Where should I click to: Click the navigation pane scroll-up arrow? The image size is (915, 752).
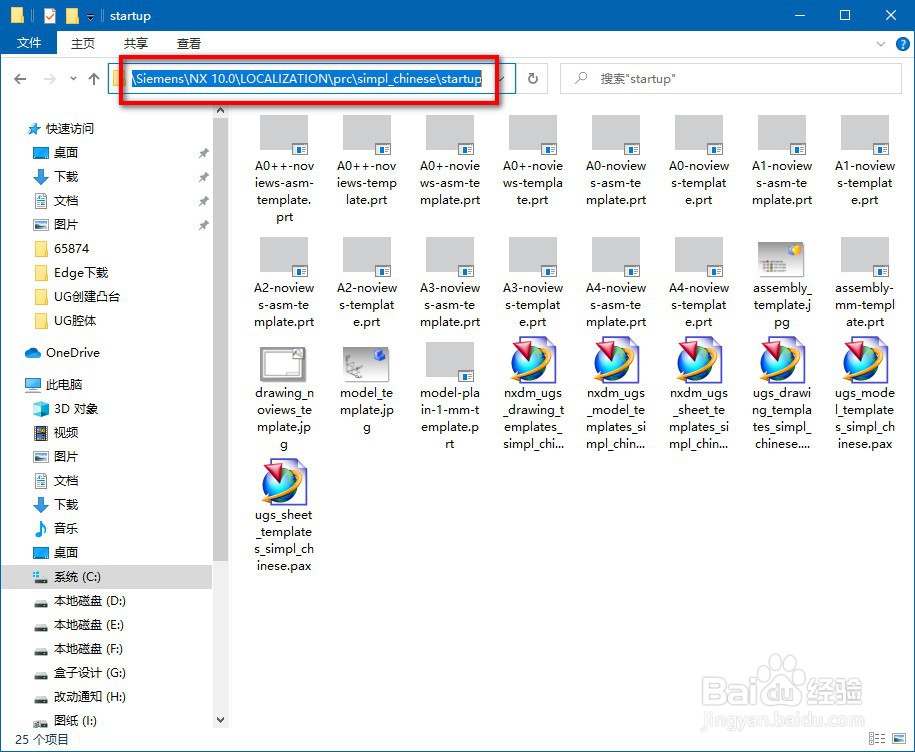pos(220,110)
